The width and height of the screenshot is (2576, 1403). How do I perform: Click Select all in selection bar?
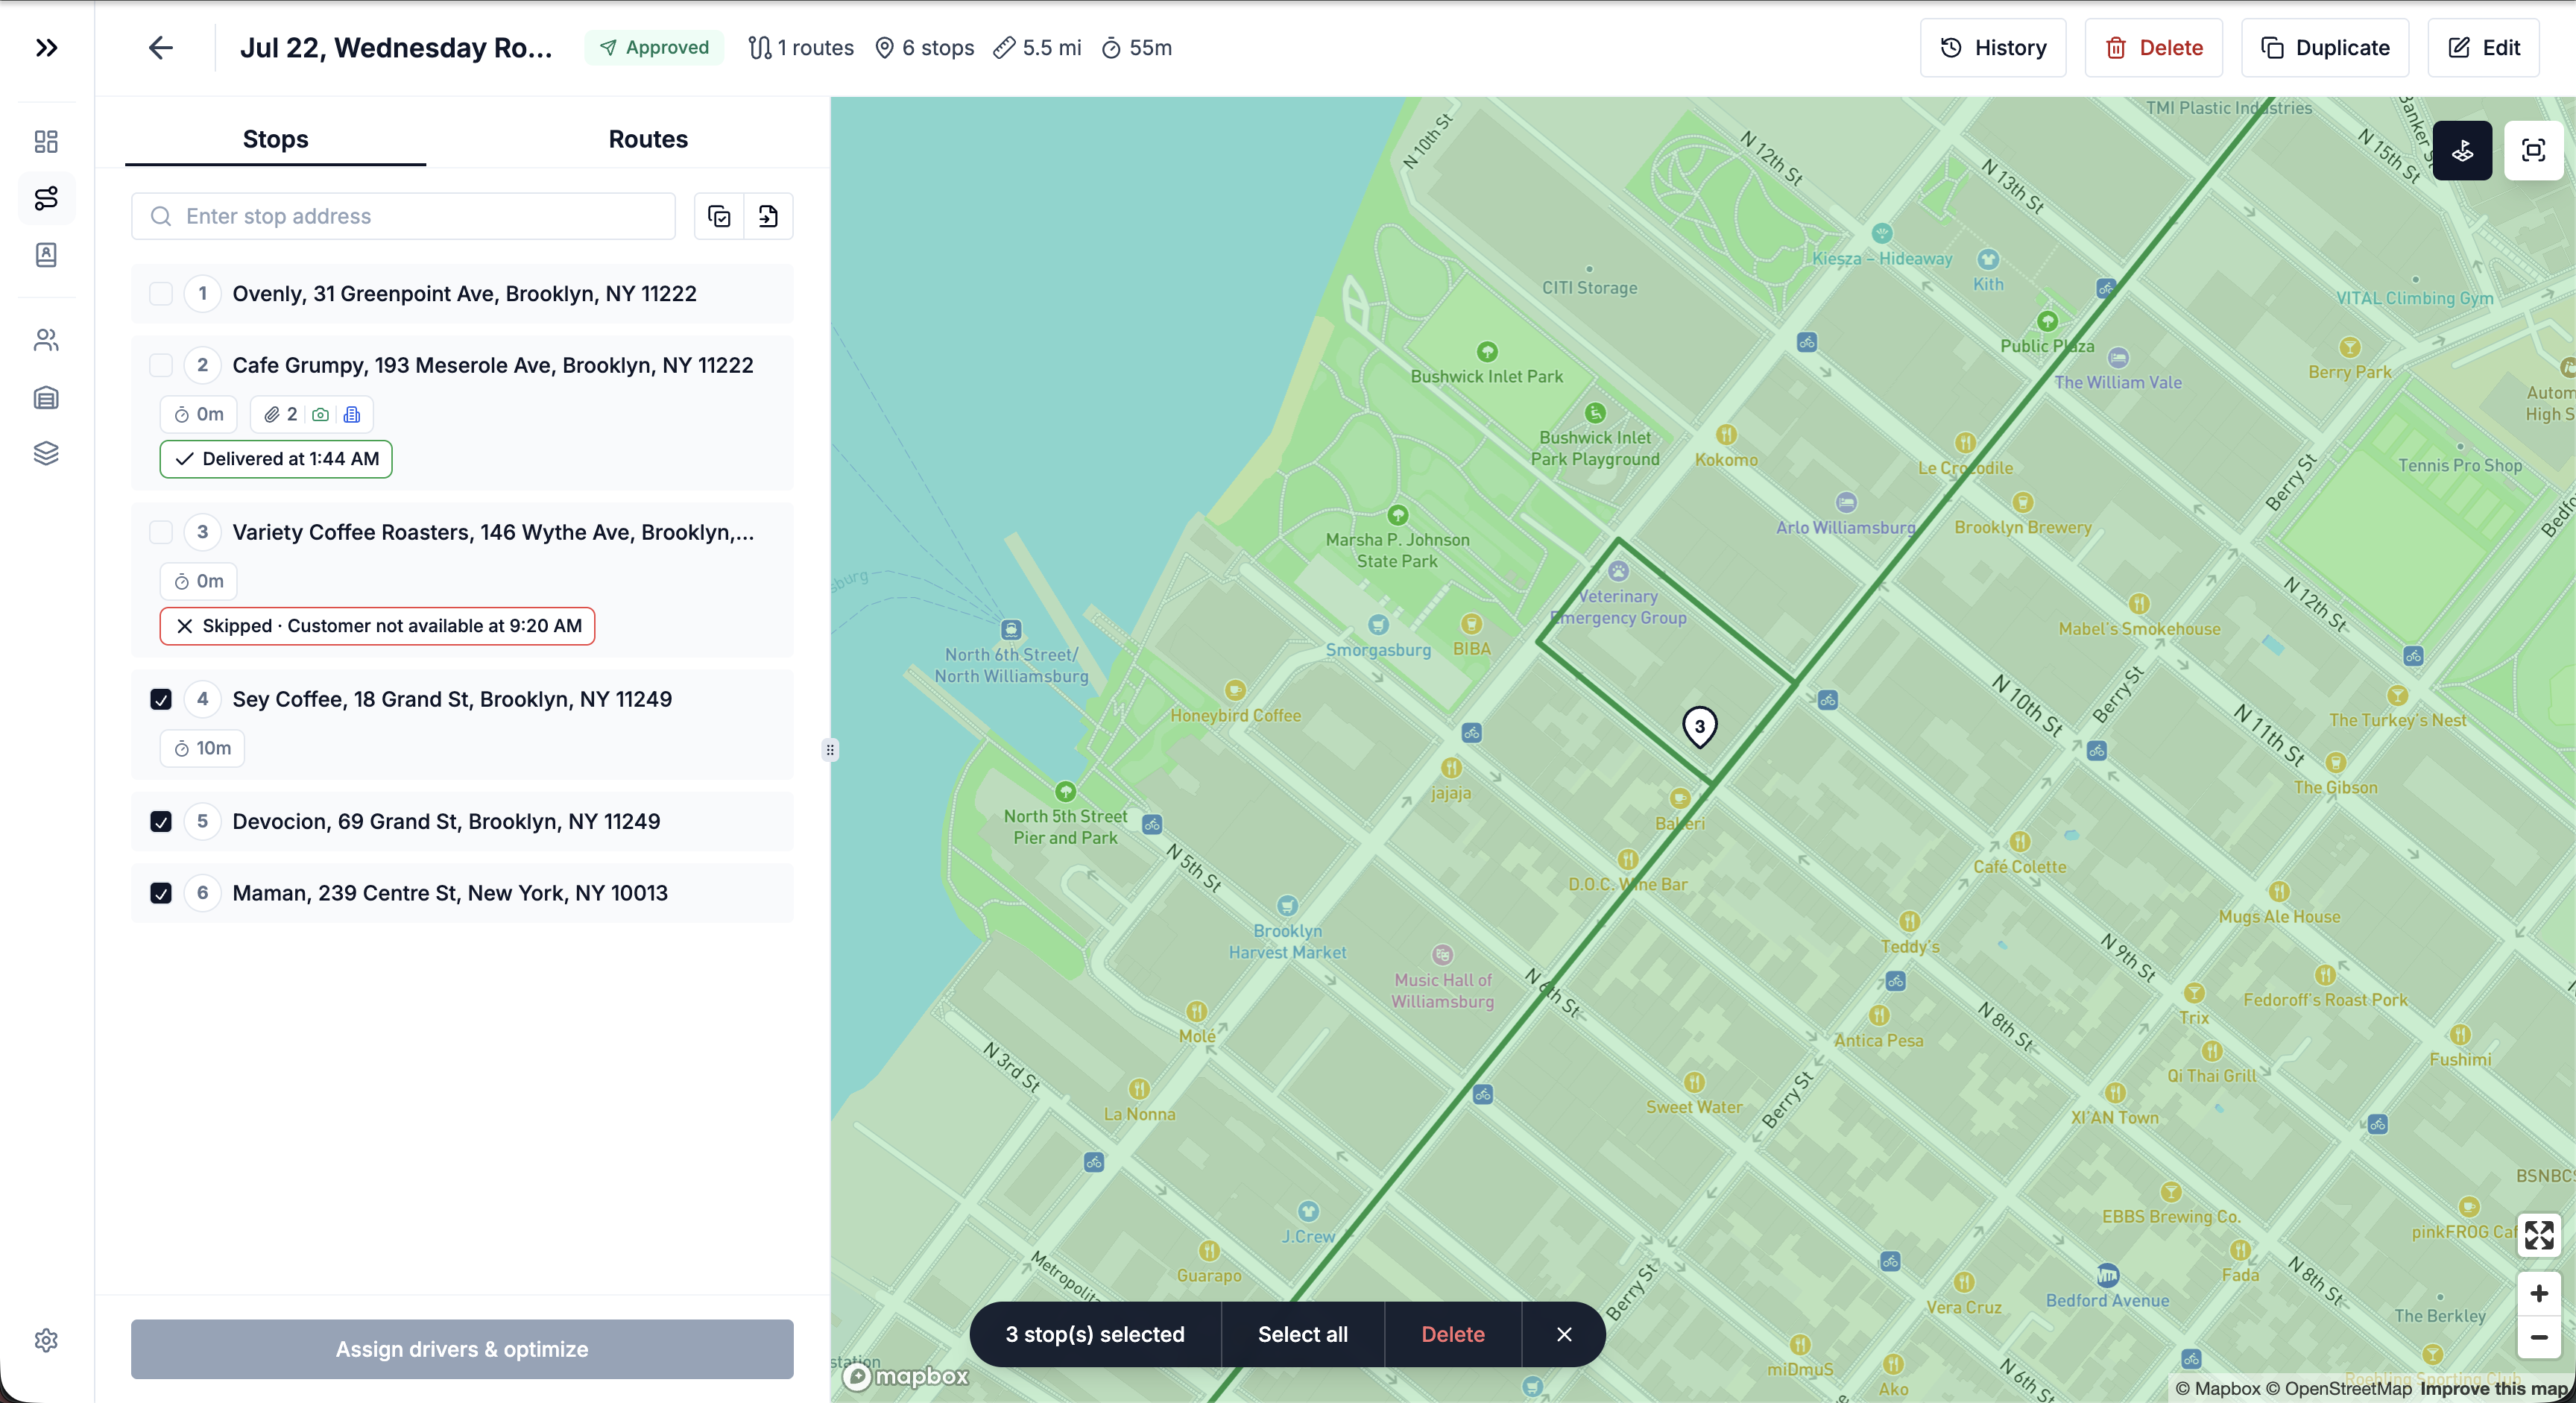tap(1302, 1334)
